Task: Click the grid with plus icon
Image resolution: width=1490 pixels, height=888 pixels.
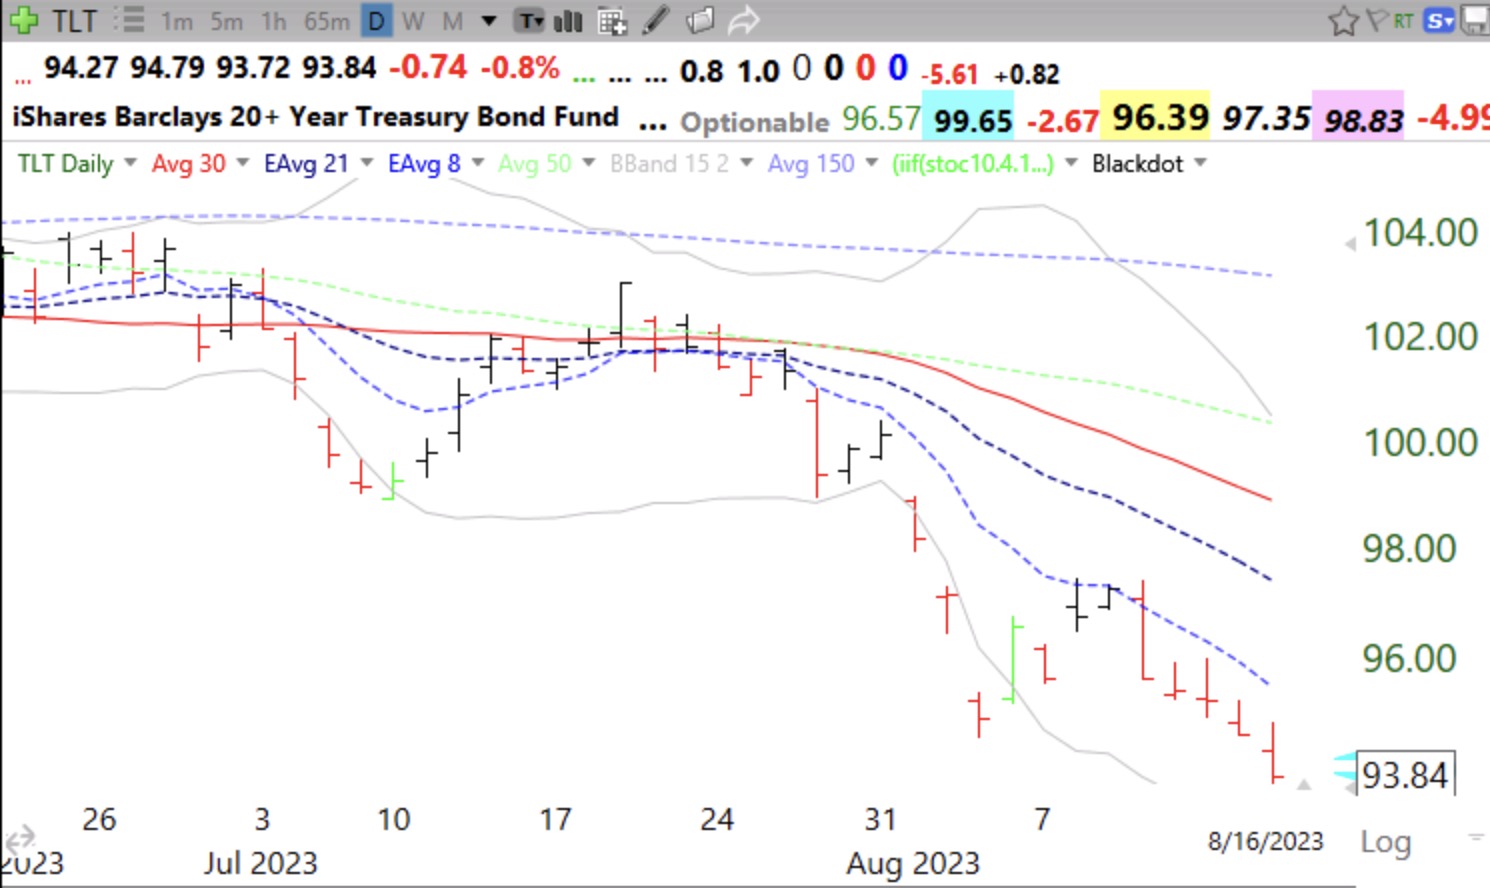Action: pyautogui.click(x=611, y=21)
